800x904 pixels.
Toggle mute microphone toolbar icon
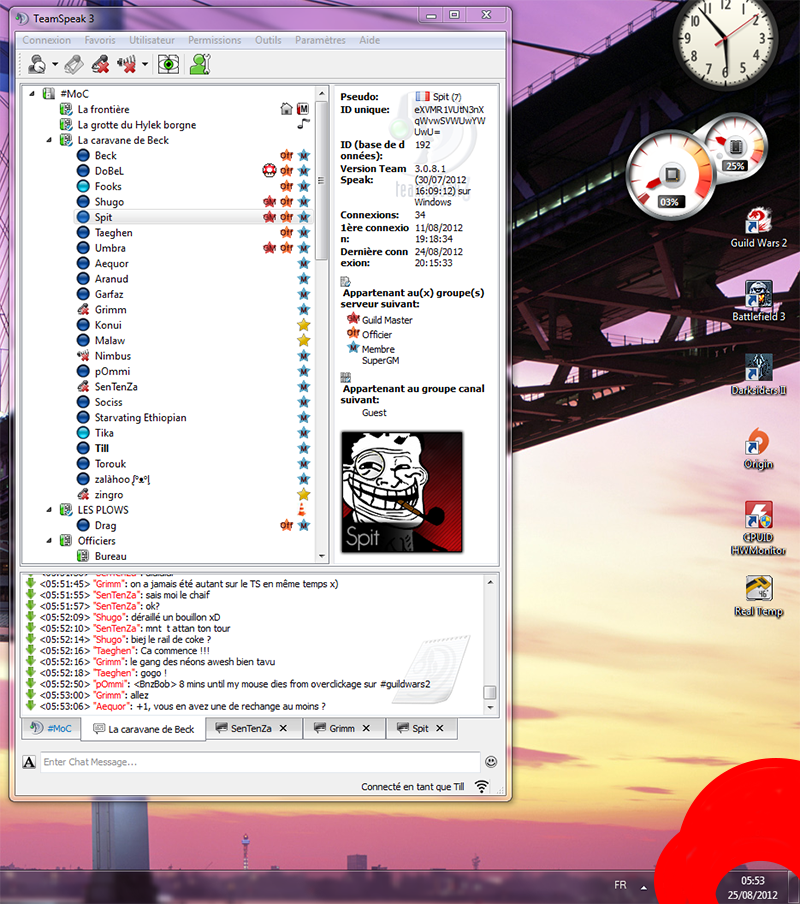pos(101,64)
